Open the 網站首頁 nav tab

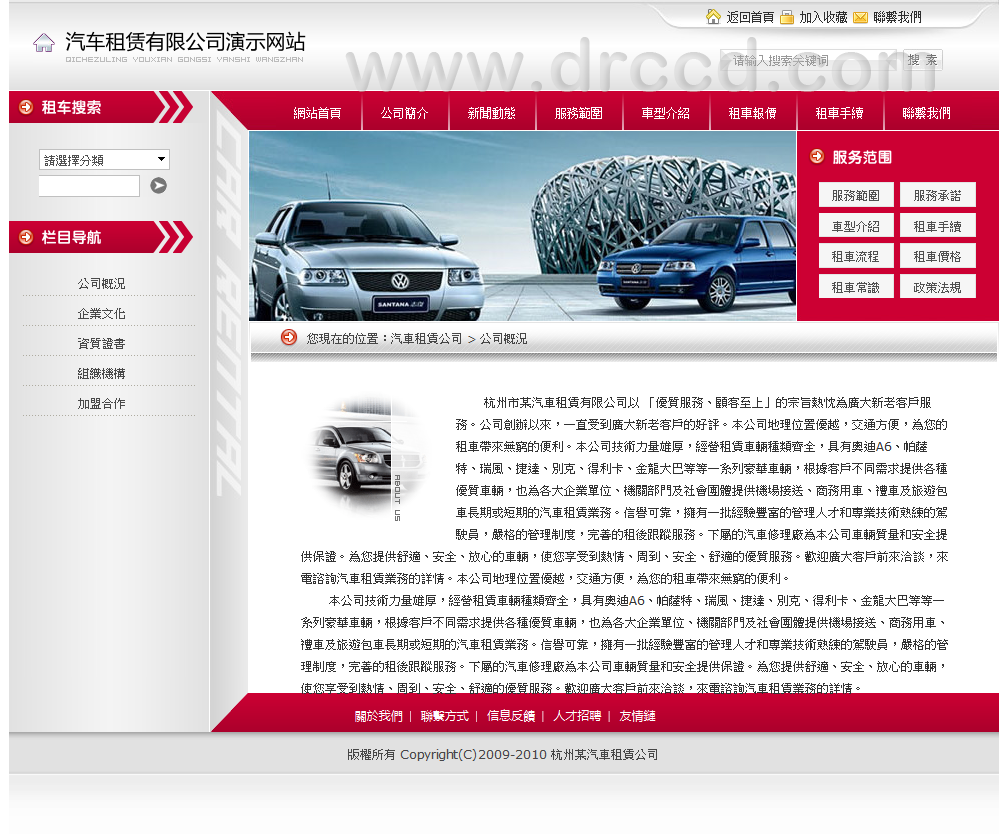tap(317, 113)
